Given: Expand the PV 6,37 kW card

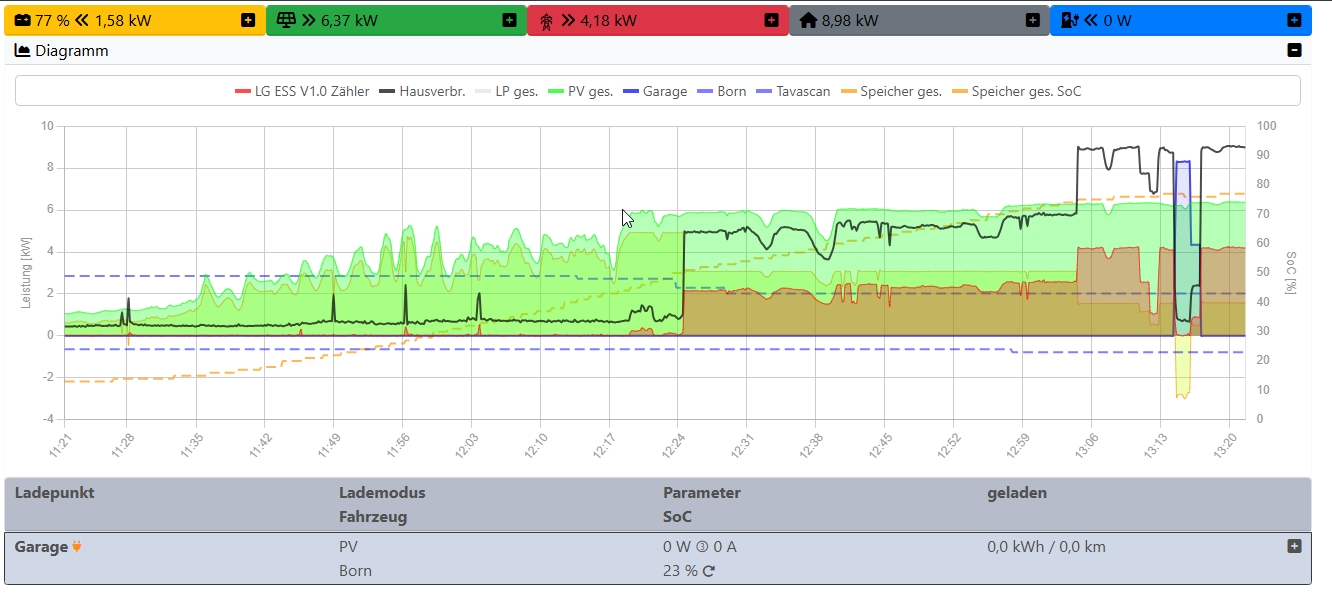Looking at the screenshot, I should coord(509,20).
